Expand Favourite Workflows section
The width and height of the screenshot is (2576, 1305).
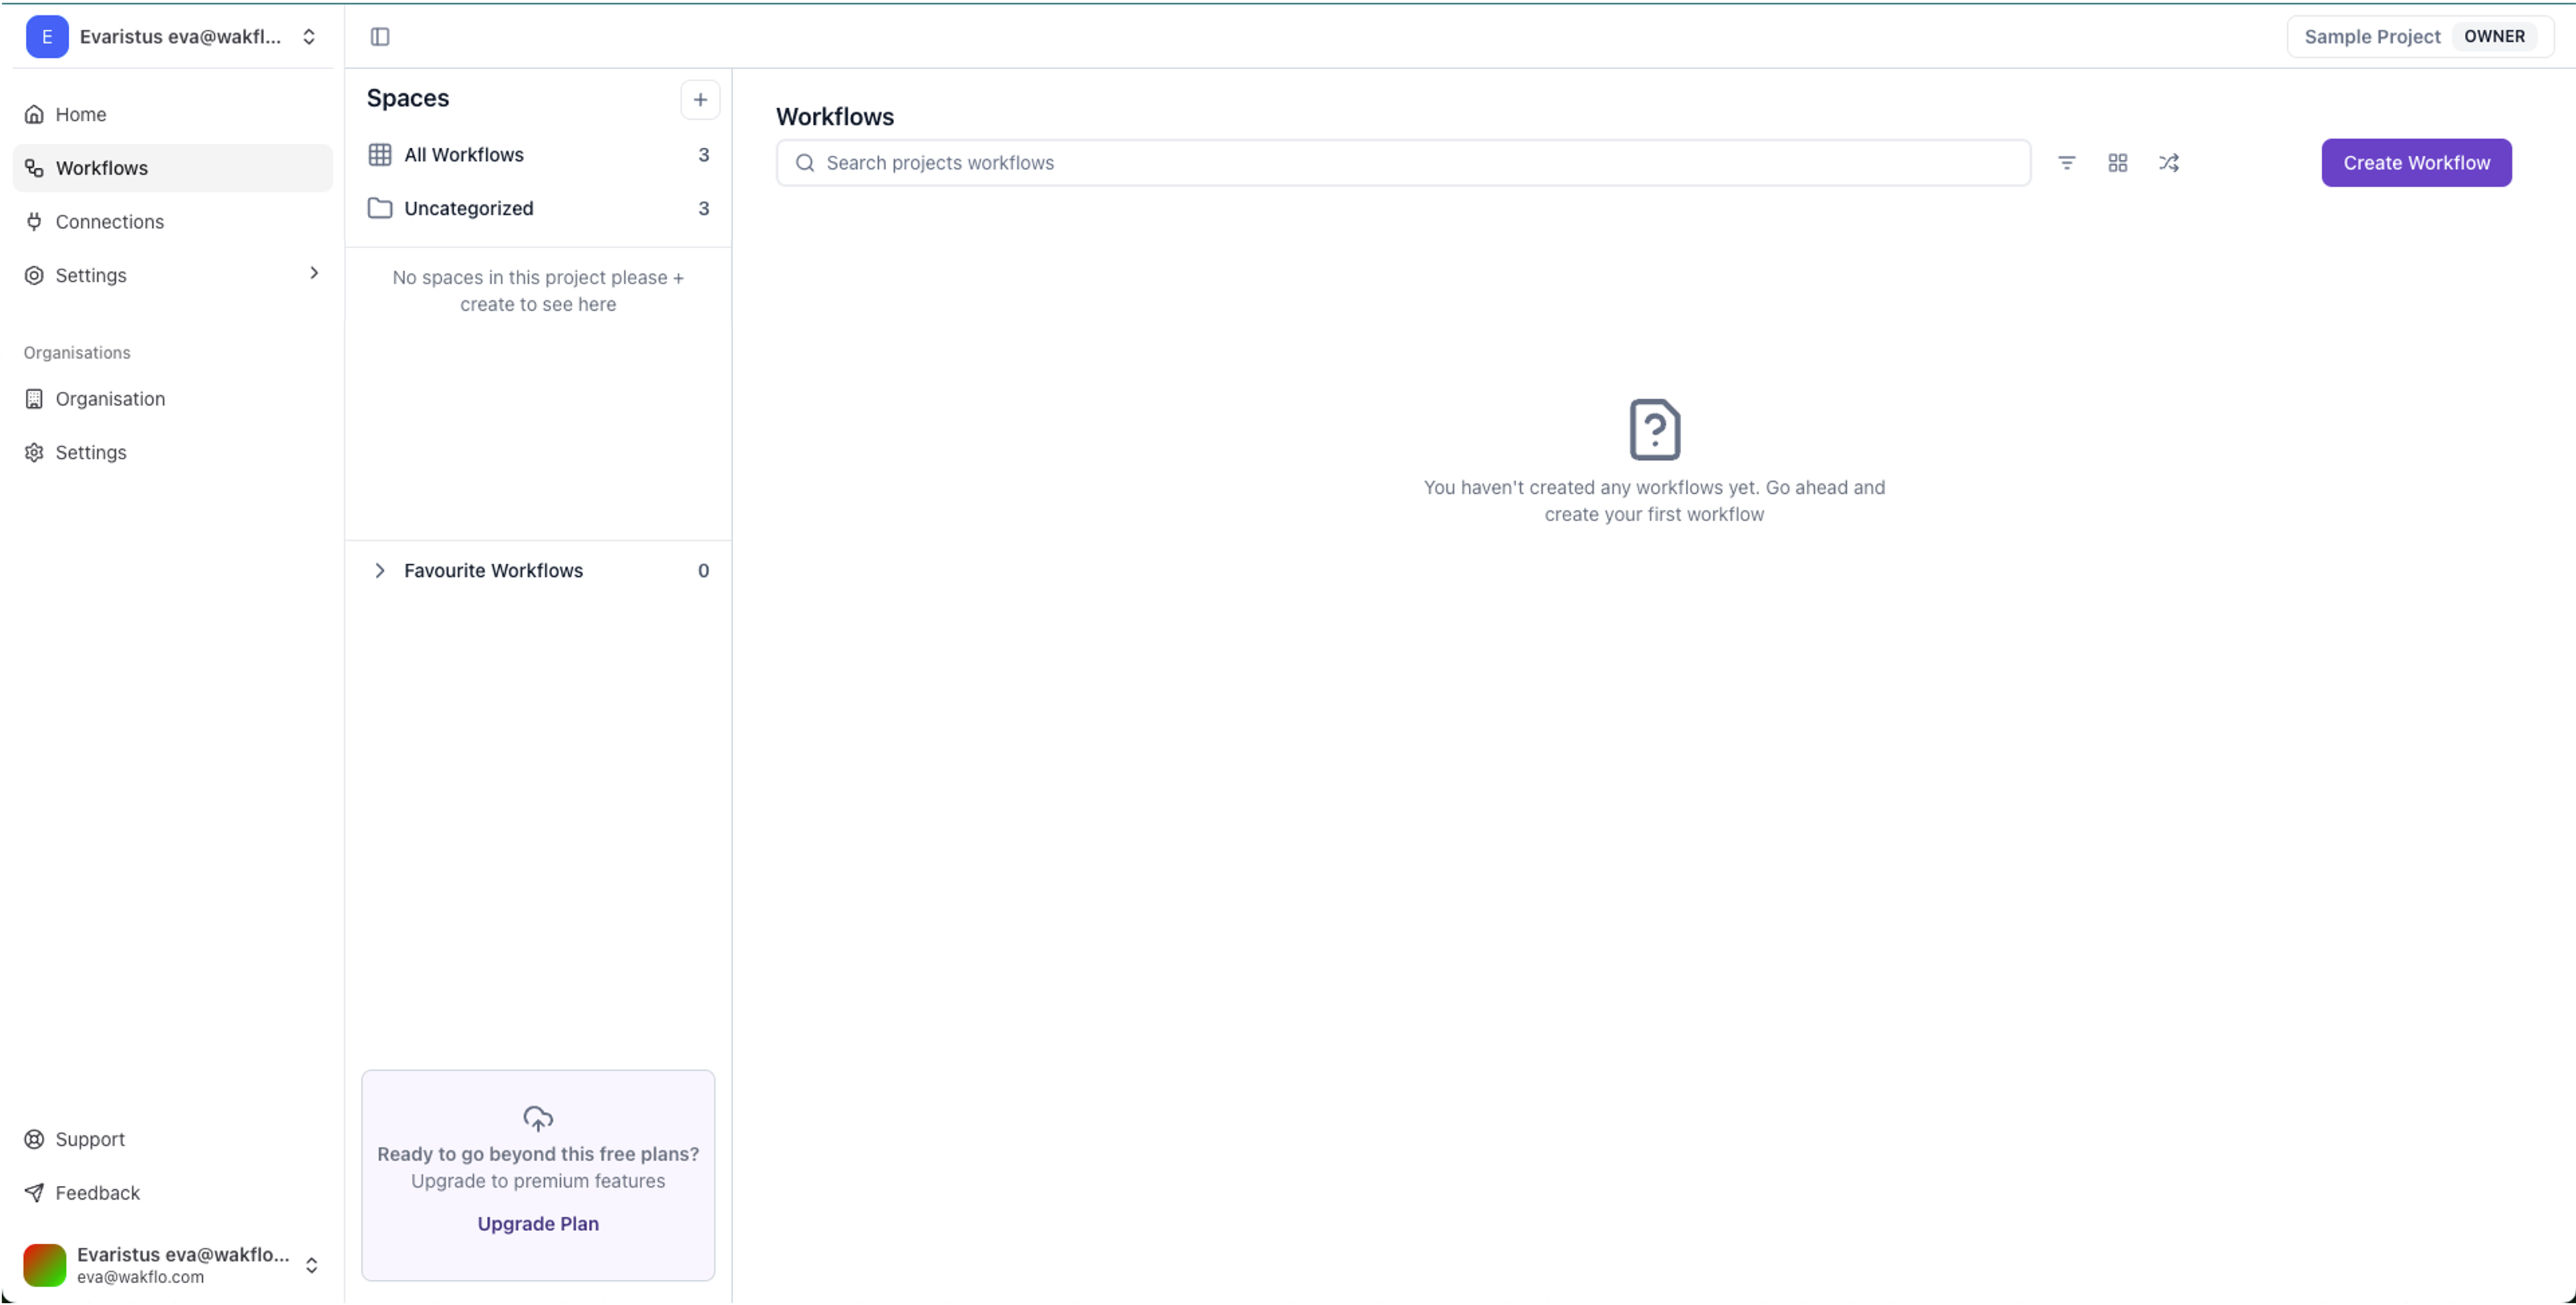[380, 571]
